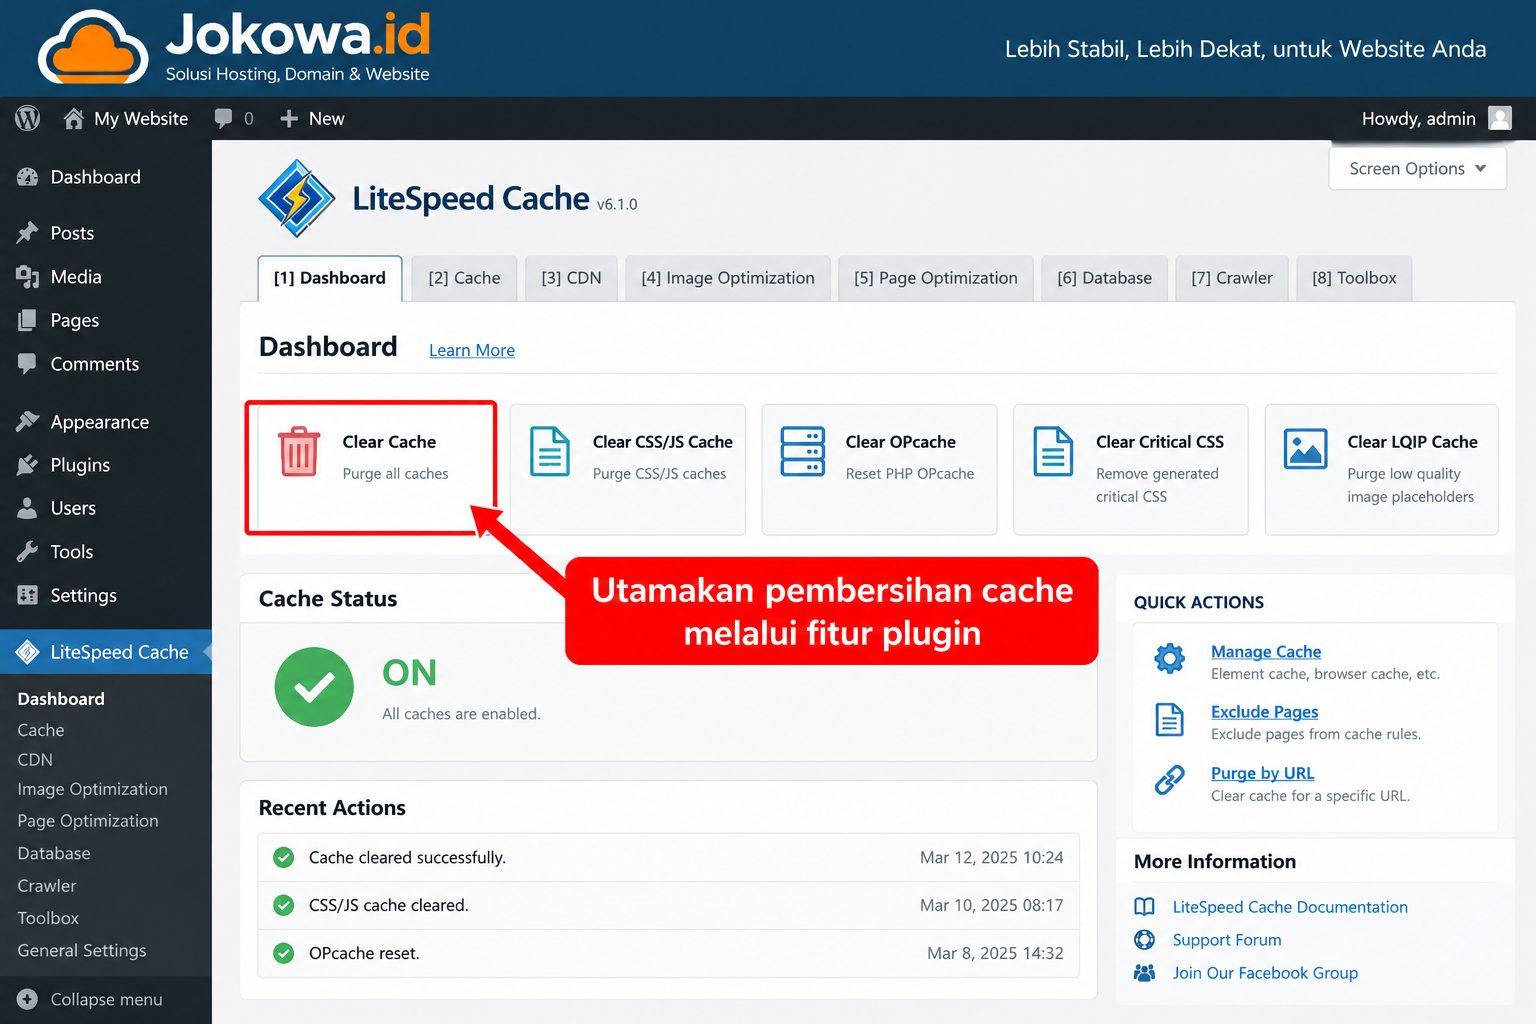The width and height of the screenshot is (1536, 1024).
Task: Open Image Optimization sidebar submenu item
Action: [x=92, y=789]
